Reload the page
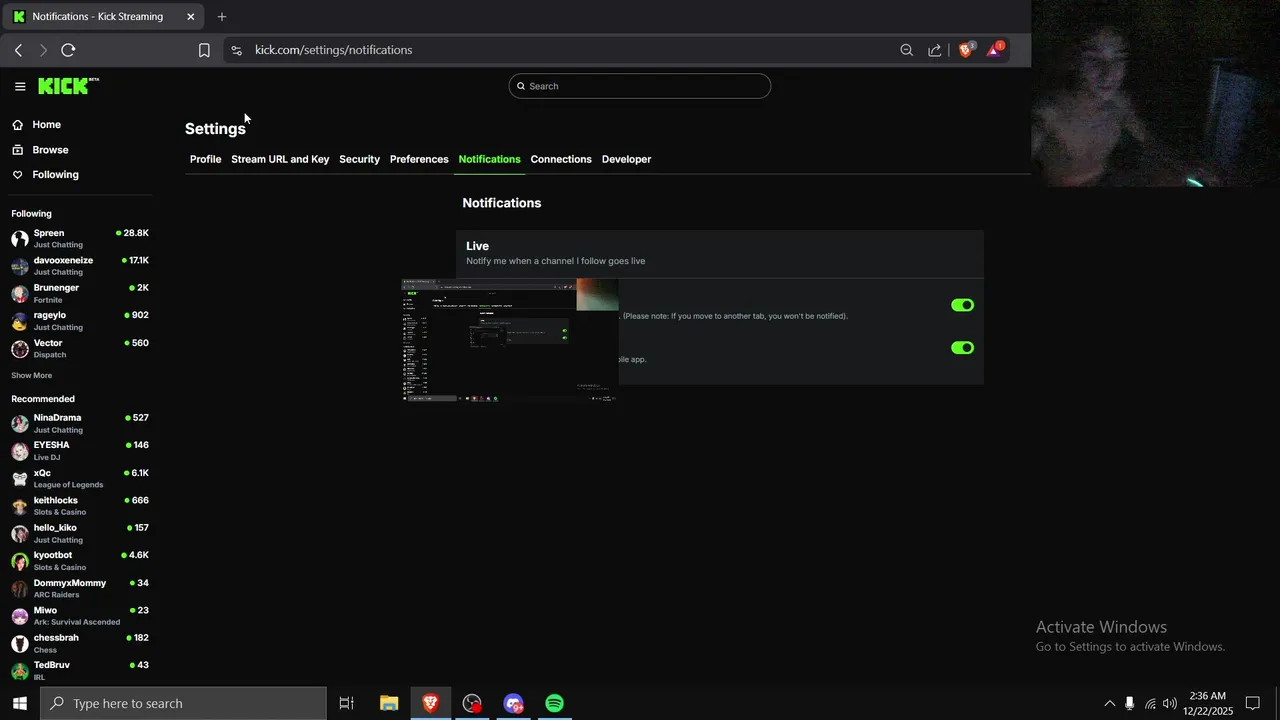 (x=68, y=50)
